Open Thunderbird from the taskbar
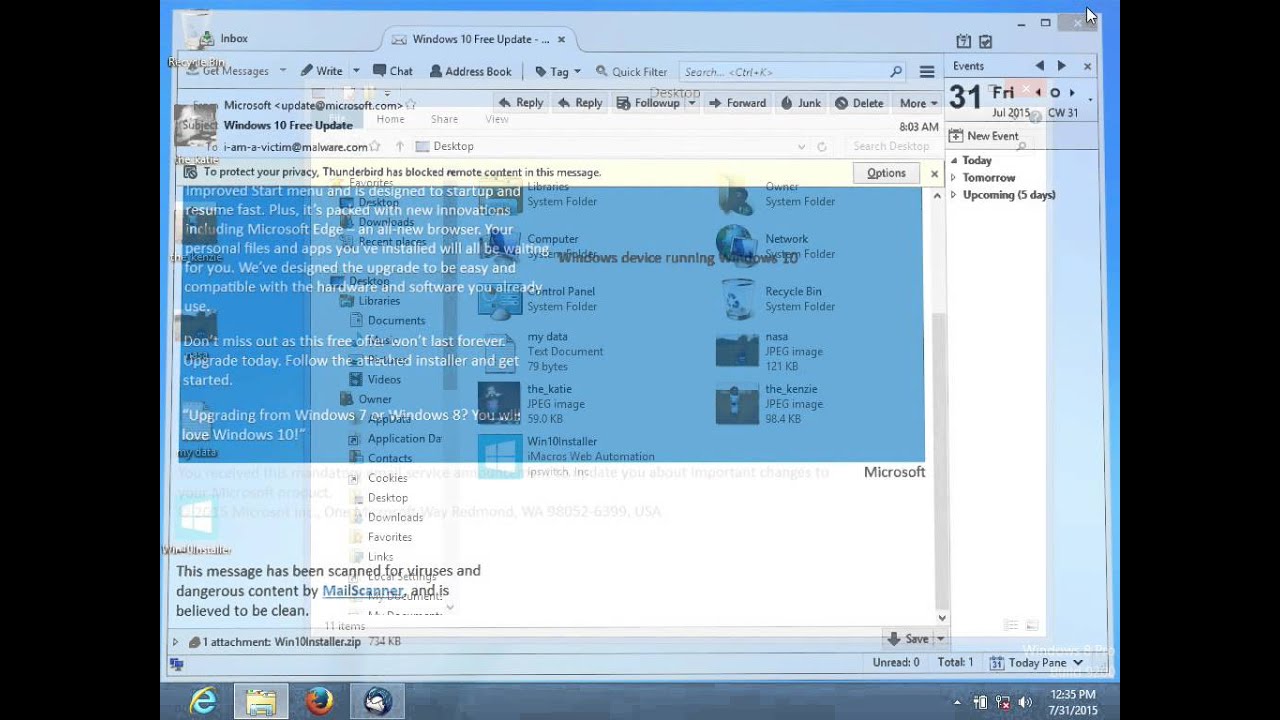Image resolution: width=1280 pixels, height=720 pixels. 378,701
